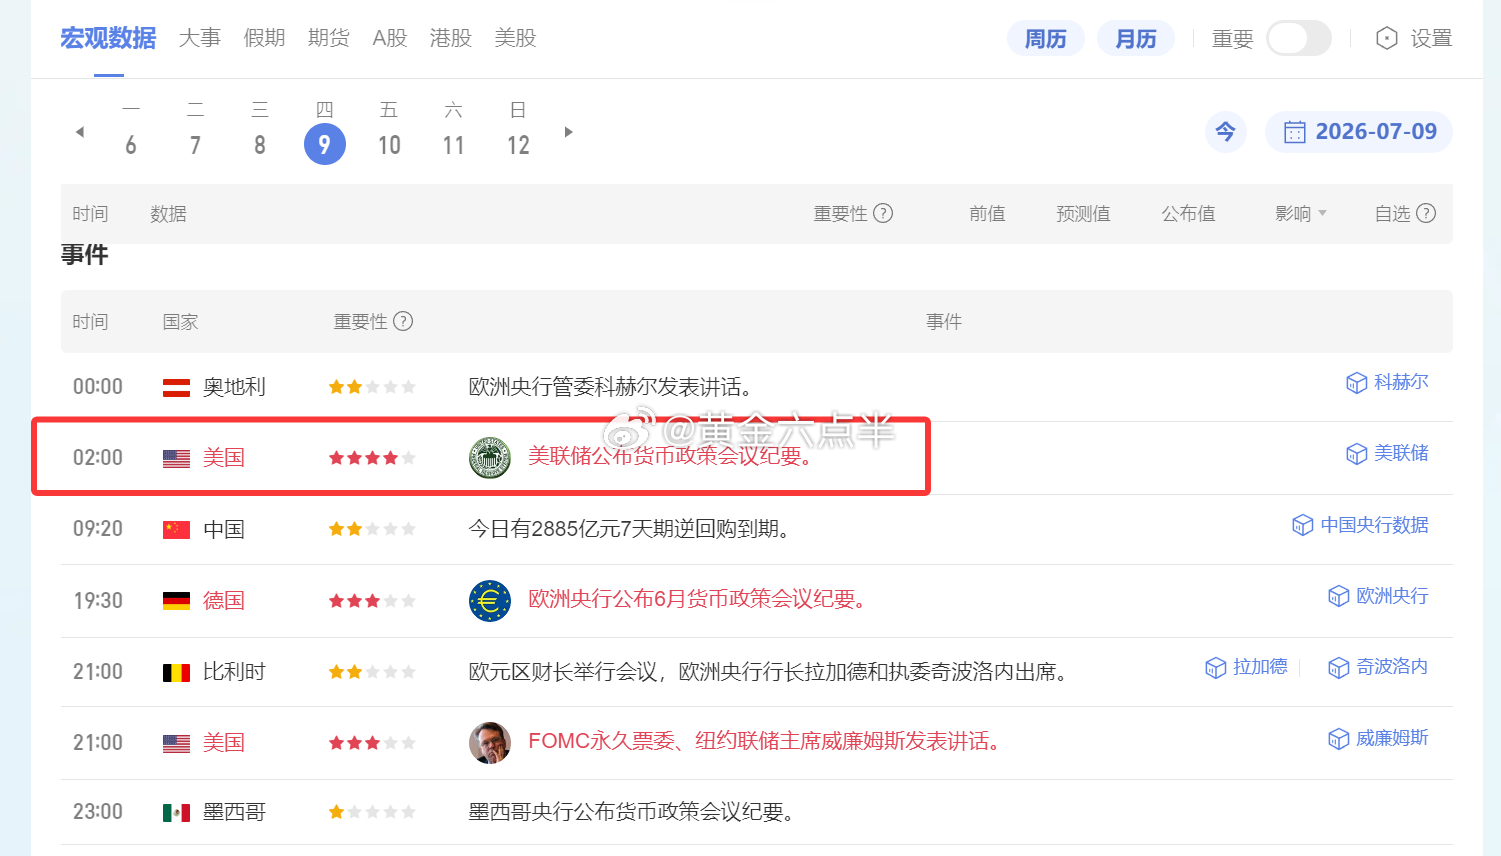The width and height of the screenshot is (1501, 856).
Task: Click 墨西哥央行公布货币政策会议纪要 event text
Action: [632, 812]
